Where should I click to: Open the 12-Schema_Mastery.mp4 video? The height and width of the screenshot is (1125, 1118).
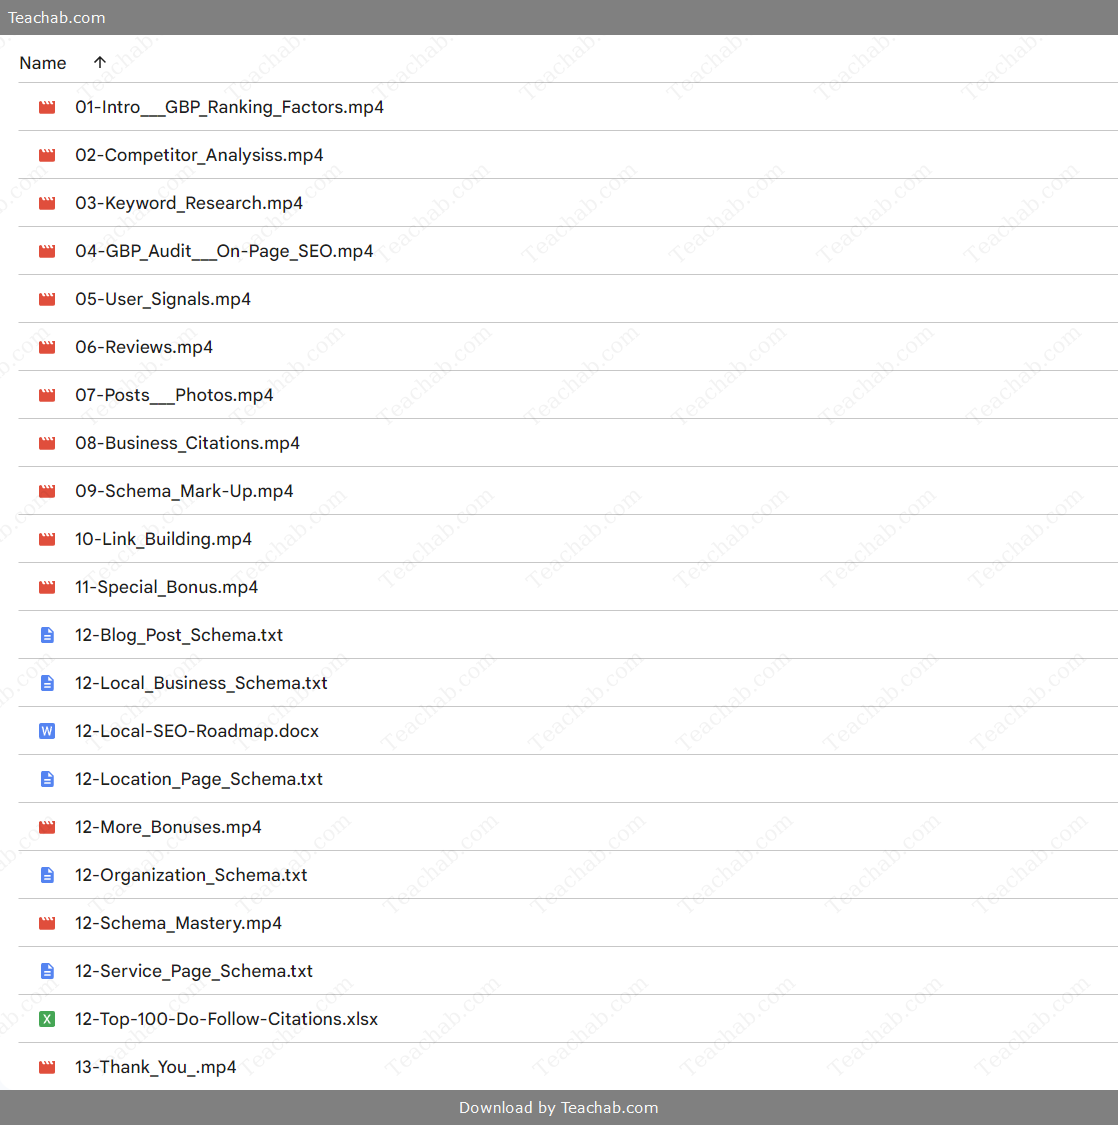click(178, 923)
